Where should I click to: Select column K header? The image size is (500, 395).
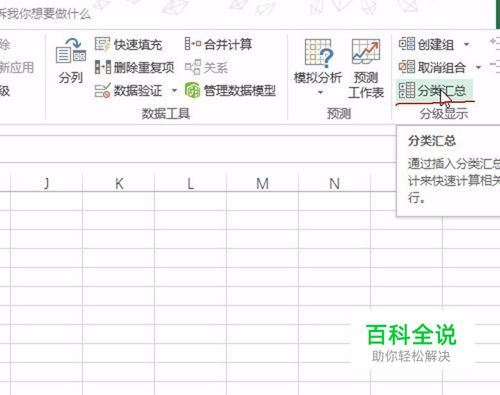point(119,184)
